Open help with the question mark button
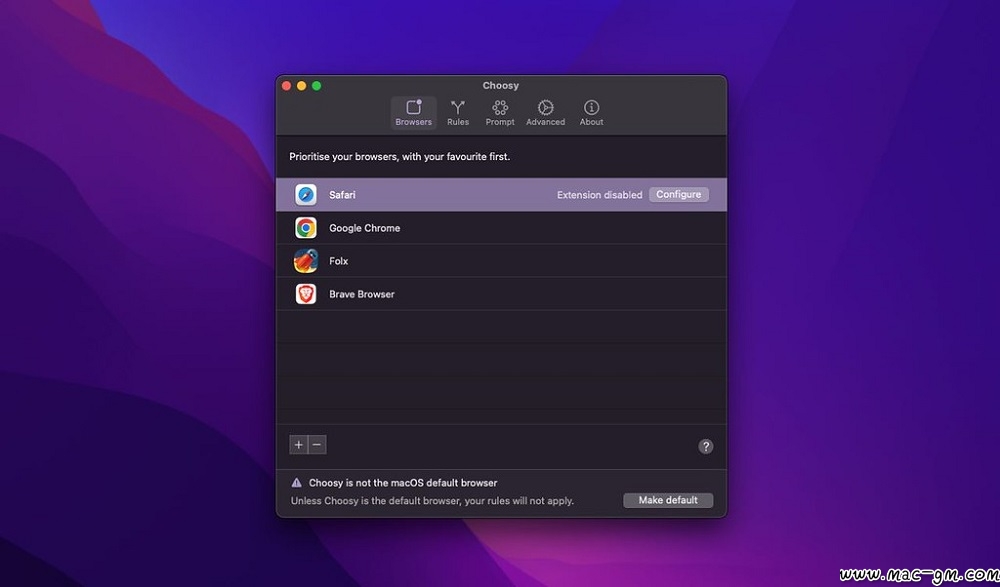This screenshot has width=1000, height=587. point(705,446)
